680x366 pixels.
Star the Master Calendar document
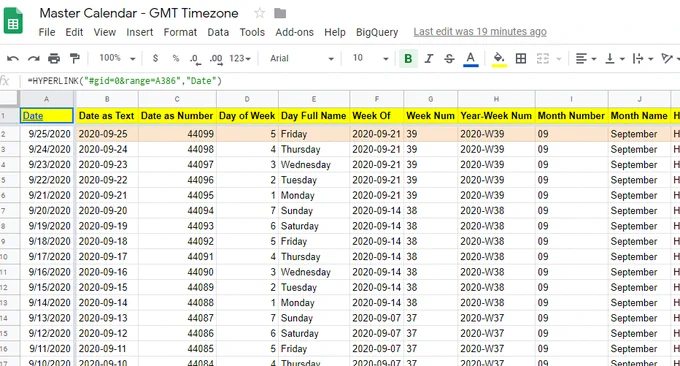click(x=259, y=13)
